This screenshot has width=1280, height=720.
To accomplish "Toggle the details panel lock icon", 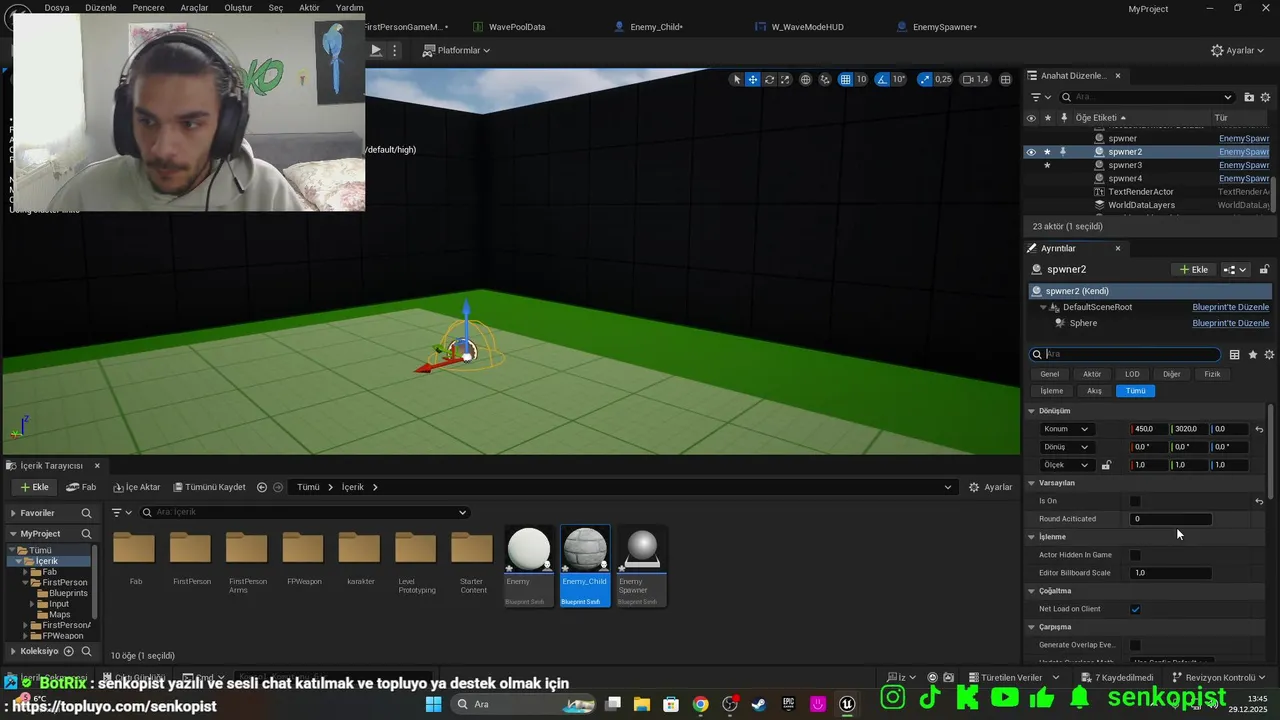I will tap(1264, 270).
